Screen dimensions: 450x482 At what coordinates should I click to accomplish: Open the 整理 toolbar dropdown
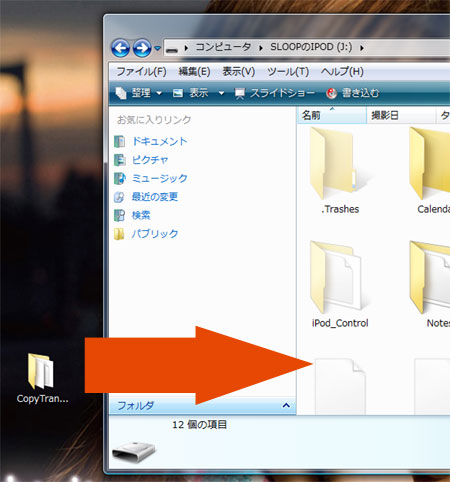point(139,93)
